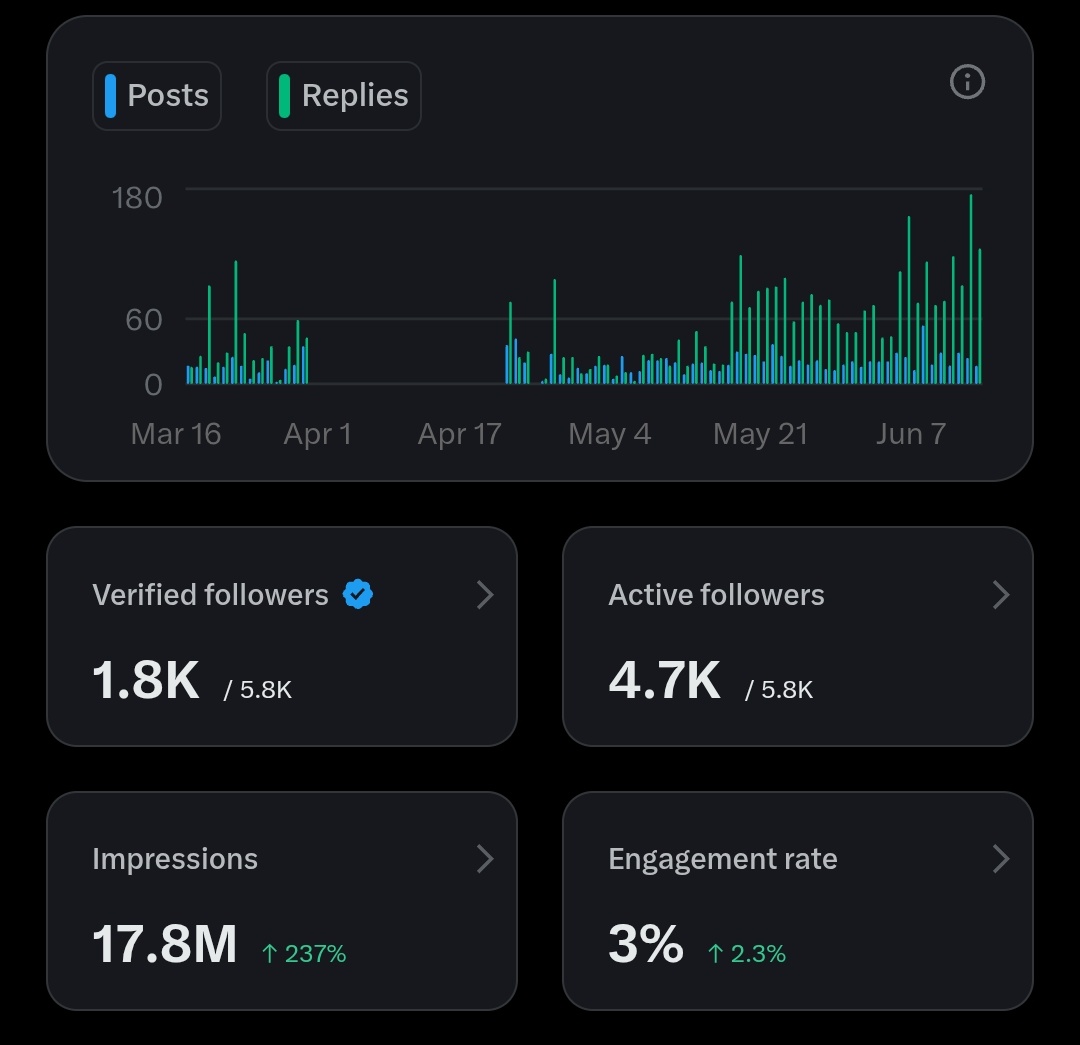
Task: Click the 3% engagement rate value
Action: pyautogui.click(x=645, y=944)
